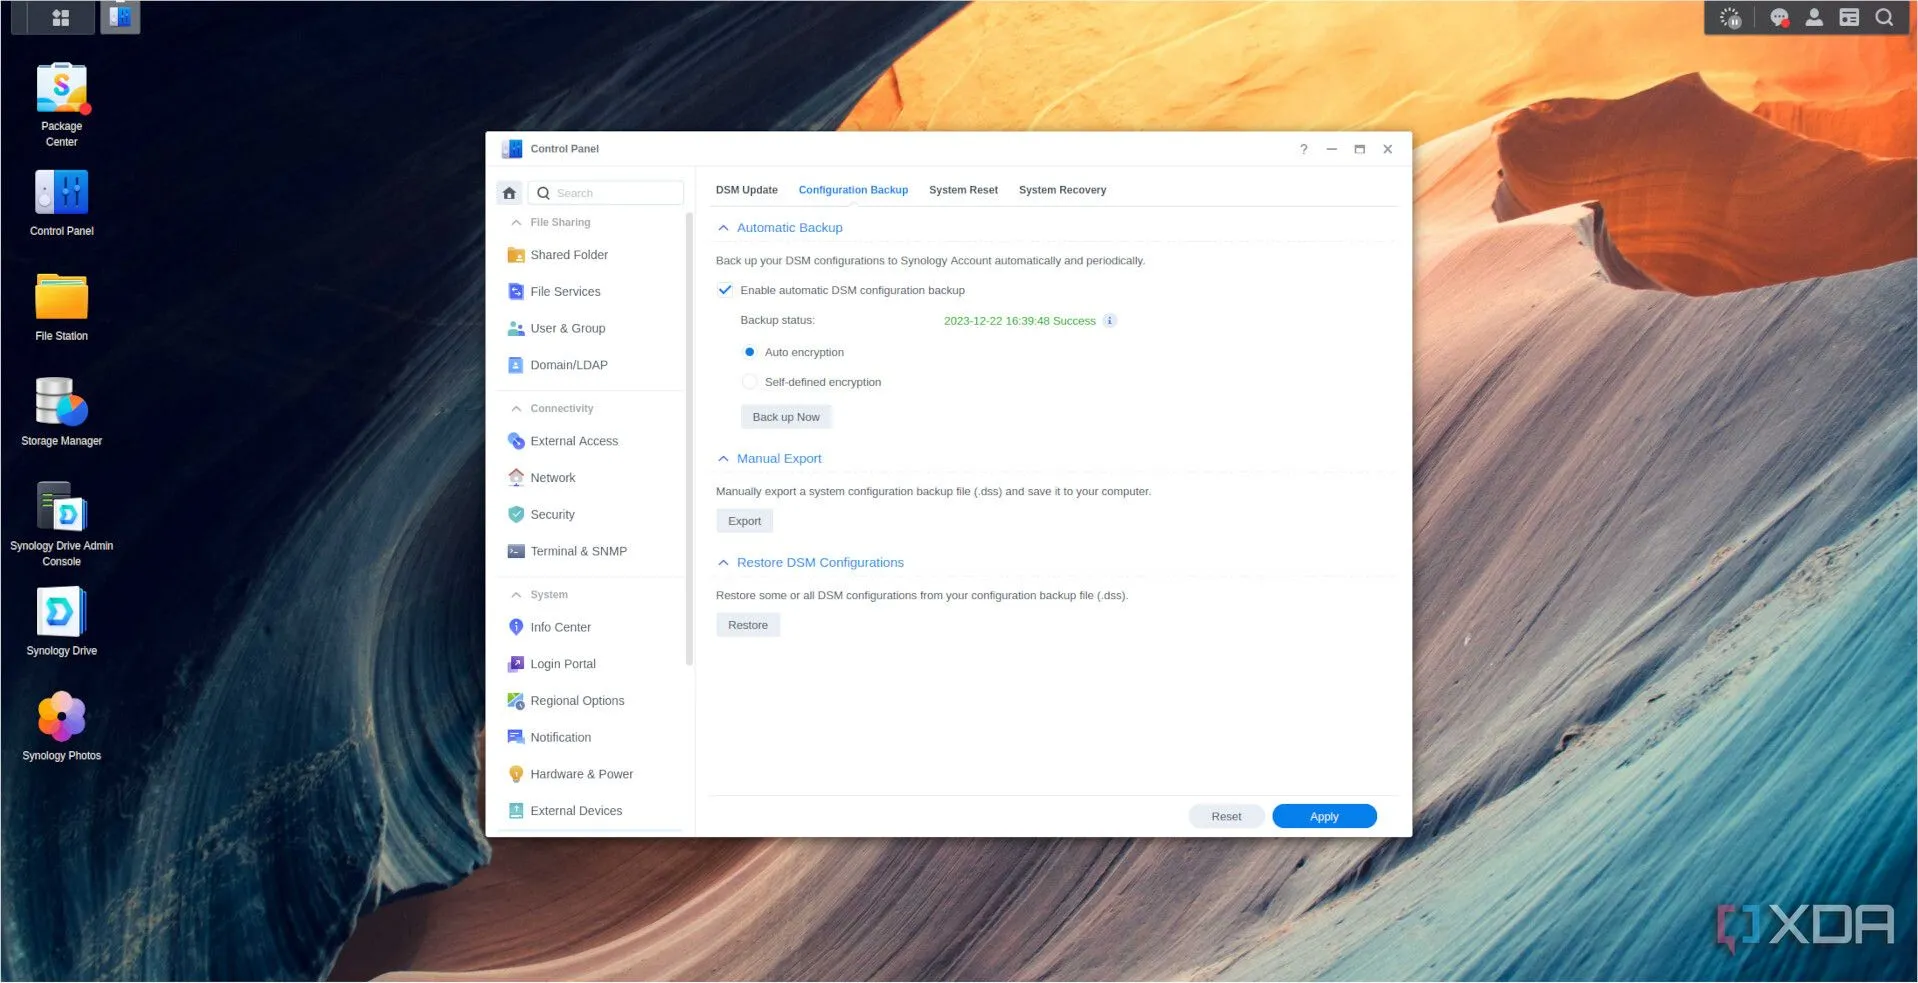Collapse Restore DSM Configurations section

click(x=723, y=563)
